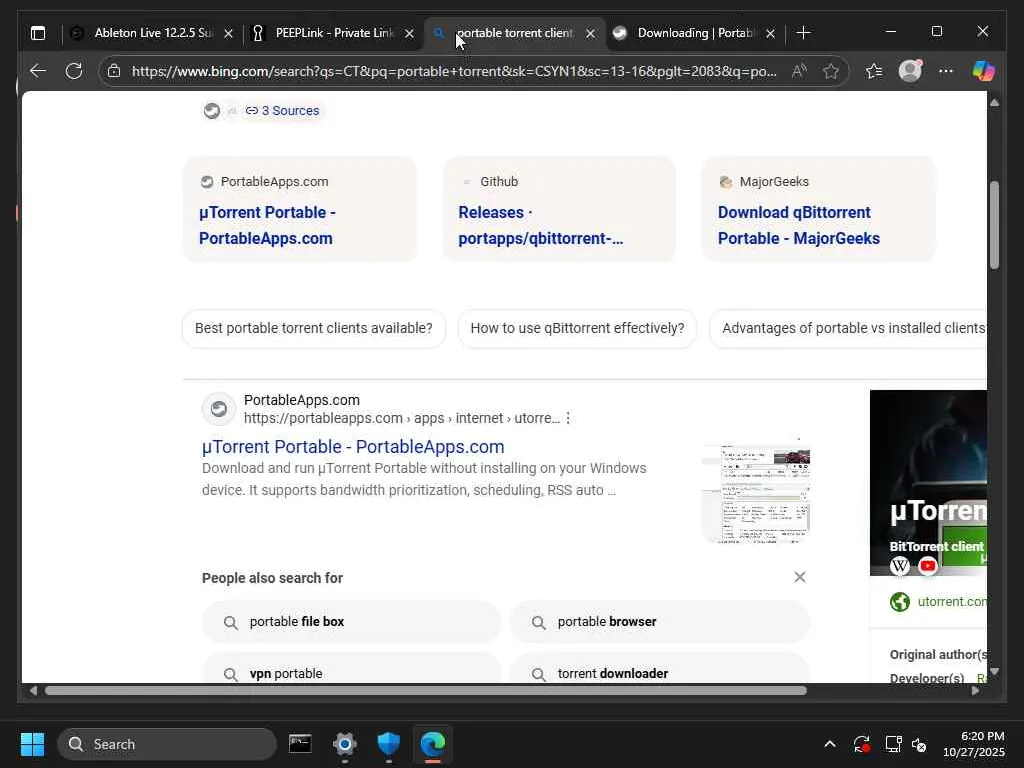Open utorrent.com website link
This screenshot has width=1024, height=768.
coord(952,601)
